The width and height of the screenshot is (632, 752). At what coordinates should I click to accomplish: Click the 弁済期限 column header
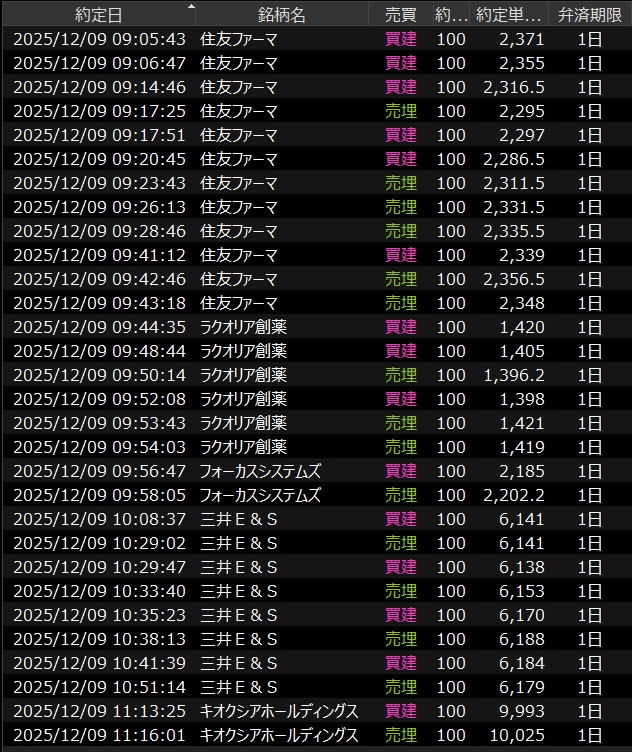591,15
